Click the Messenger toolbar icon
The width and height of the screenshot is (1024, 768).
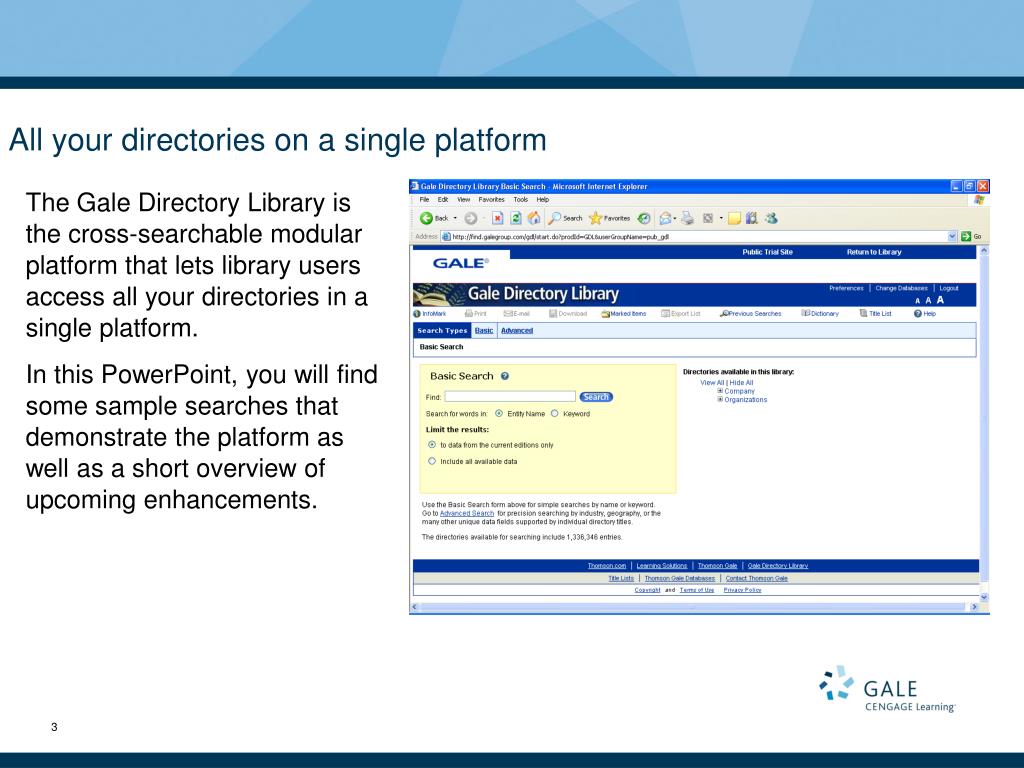771,218
